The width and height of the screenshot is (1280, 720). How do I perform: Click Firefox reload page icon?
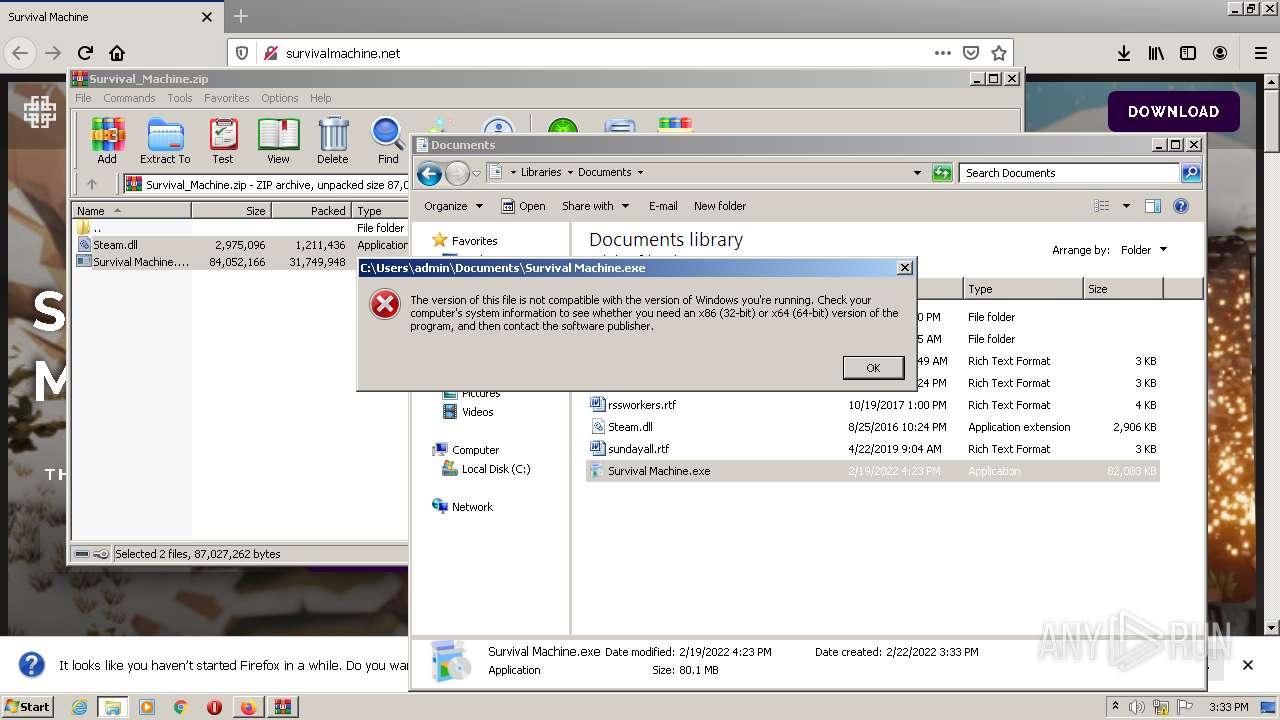85,53
